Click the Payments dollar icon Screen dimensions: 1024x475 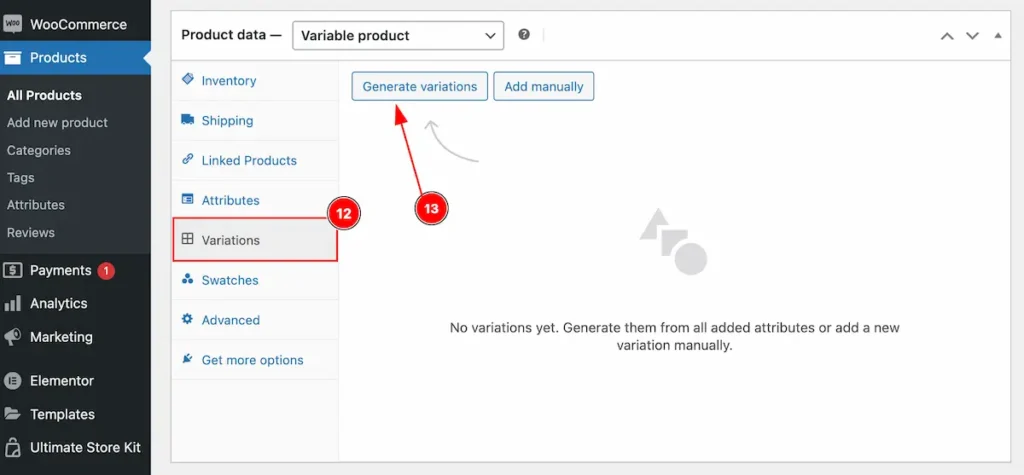[x=12, y=270]
